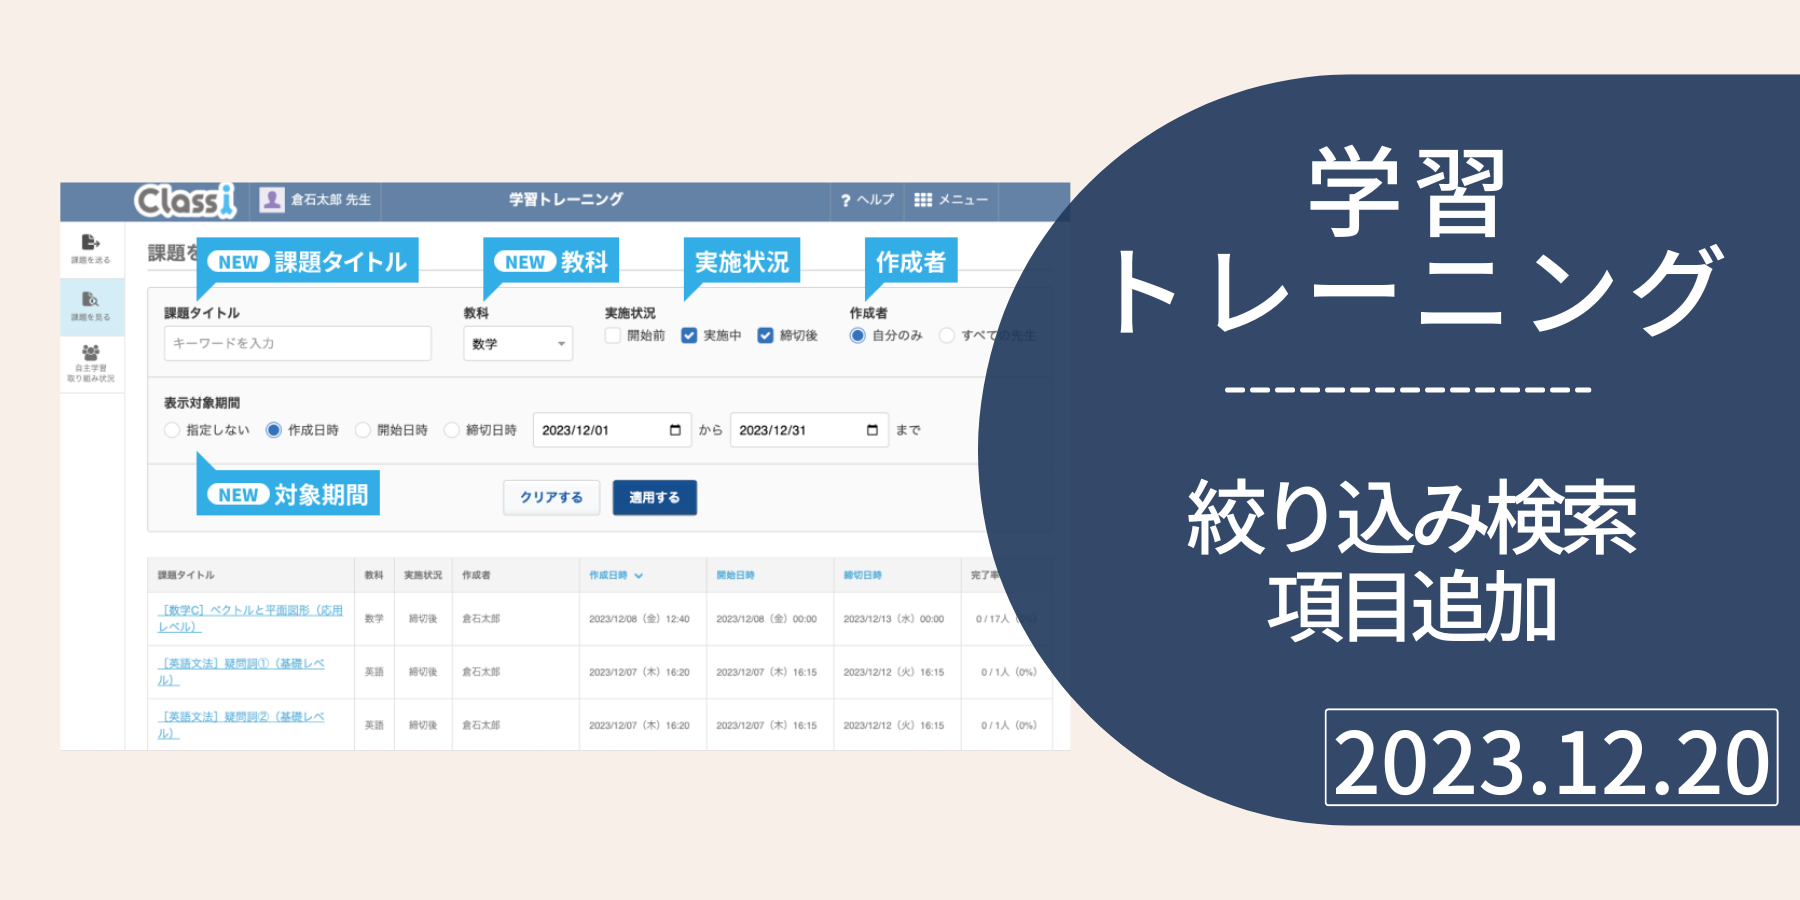Viewport: 1800px width, 900px height.
Task: Click cell 2023/12/13 (水) 00:00
Action: 894,619
